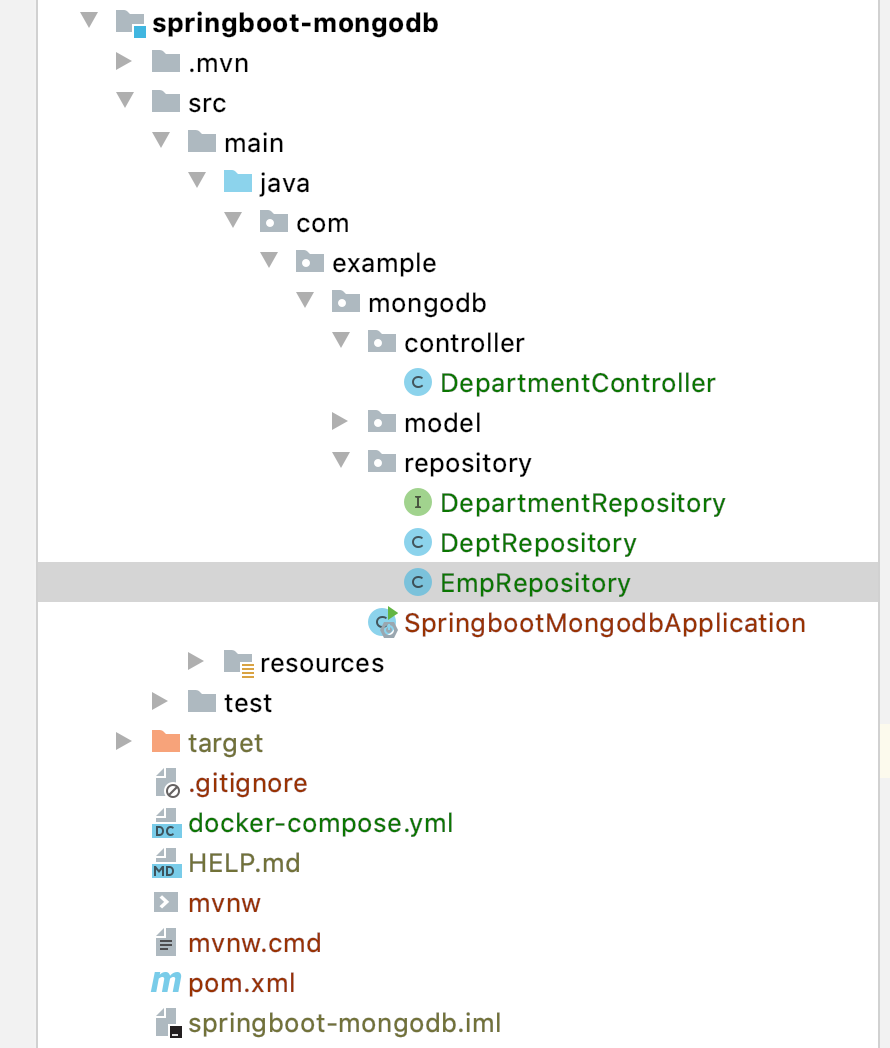Expand the .mvn folder
890x1048 pixels.
tap(124, 62)
